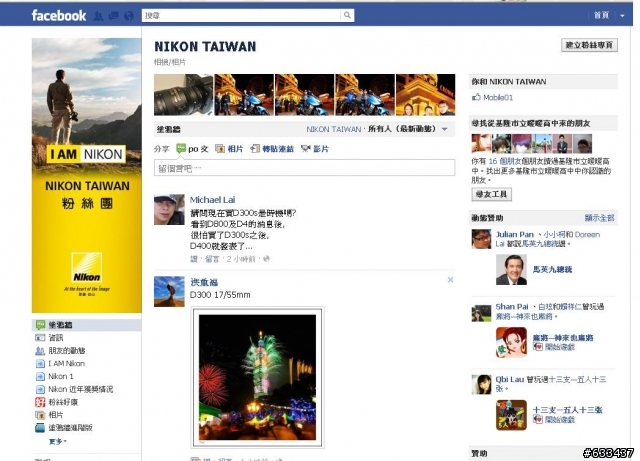This screenshot has width=640, height=461.
Task: Open friend requests icon in header
Action: (x=98, y=16)
